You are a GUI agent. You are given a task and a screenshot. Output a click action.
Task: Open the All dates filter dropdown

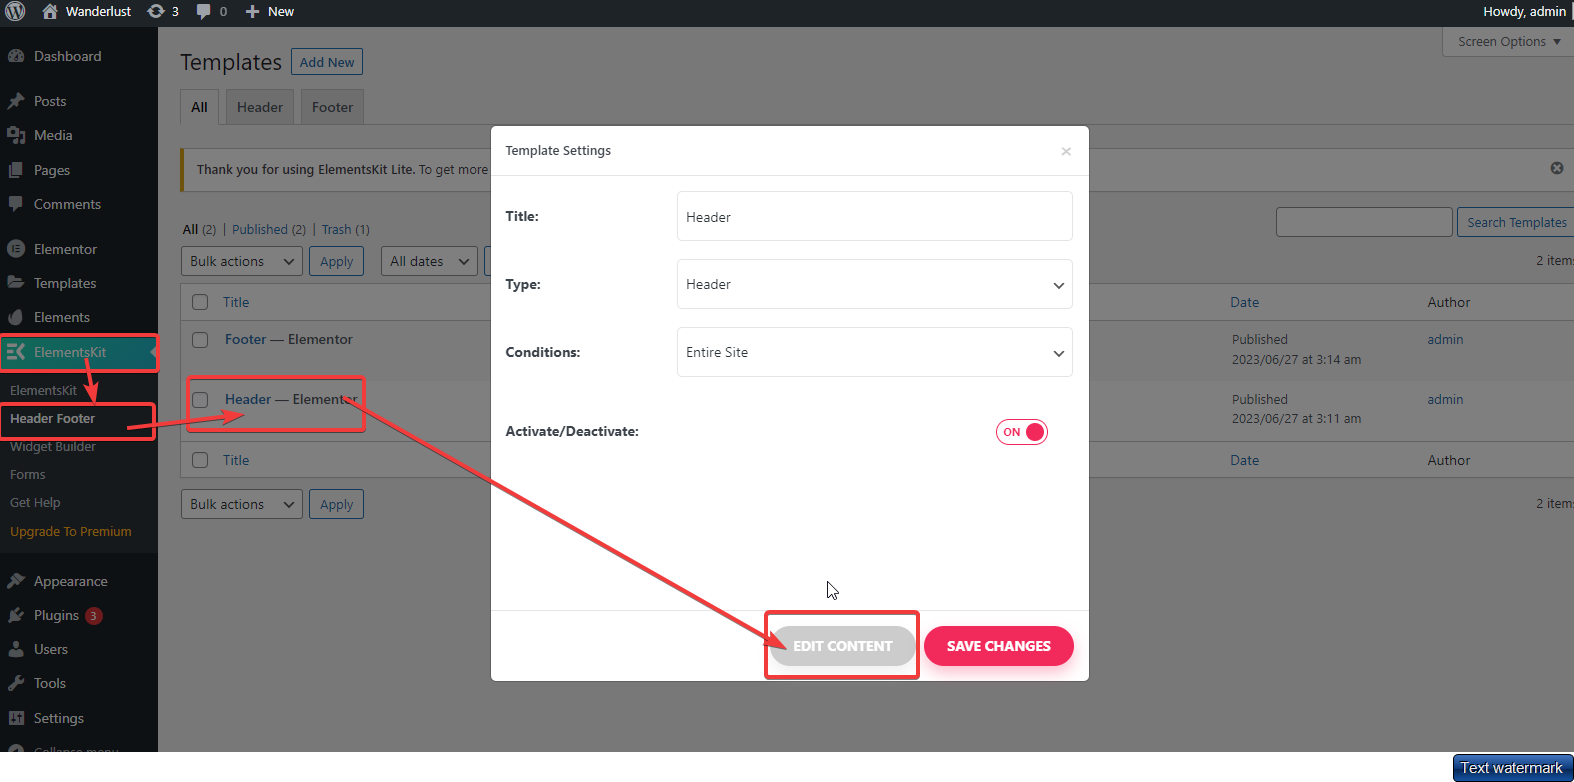(430, 261)
